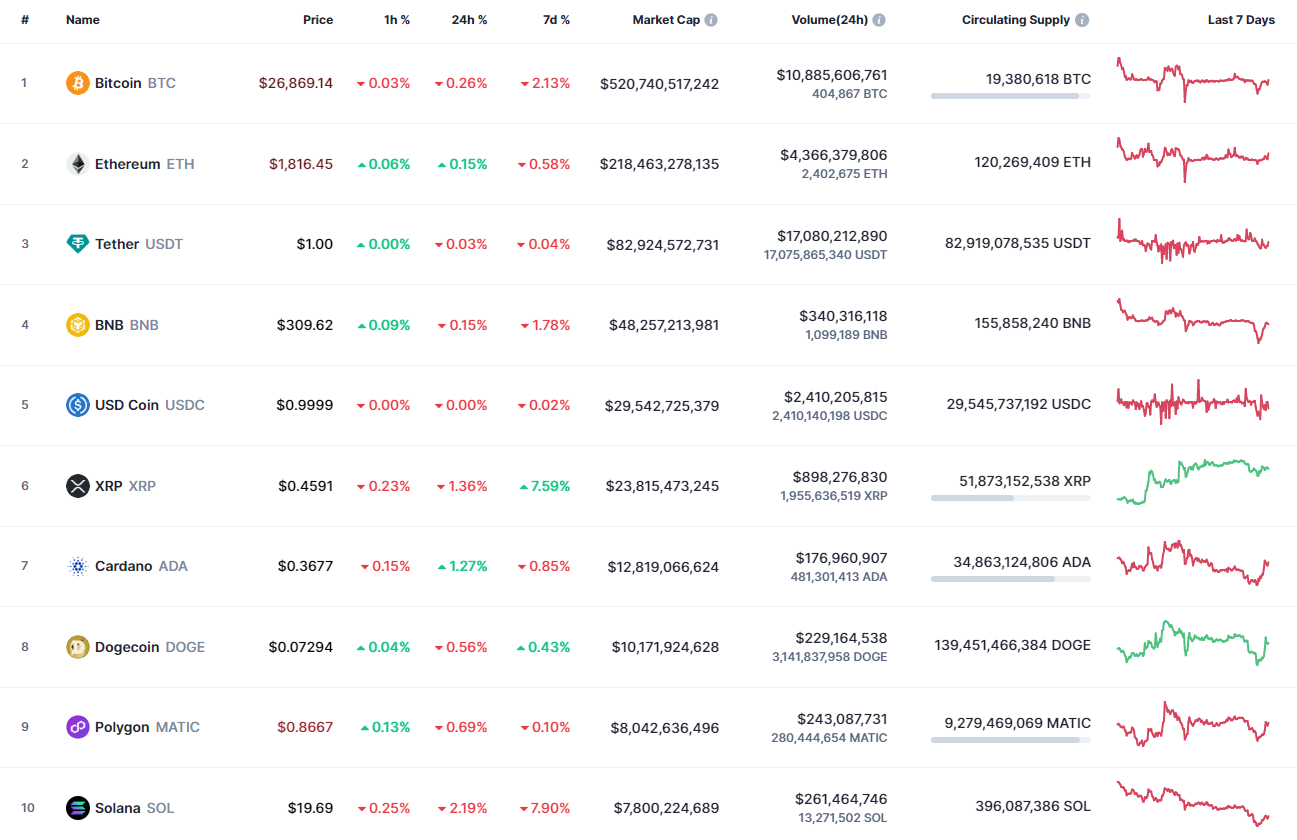1297x840 pixels.
Task: Click the Polygon MATIC logo icon
Action: (x=76, y=727)
